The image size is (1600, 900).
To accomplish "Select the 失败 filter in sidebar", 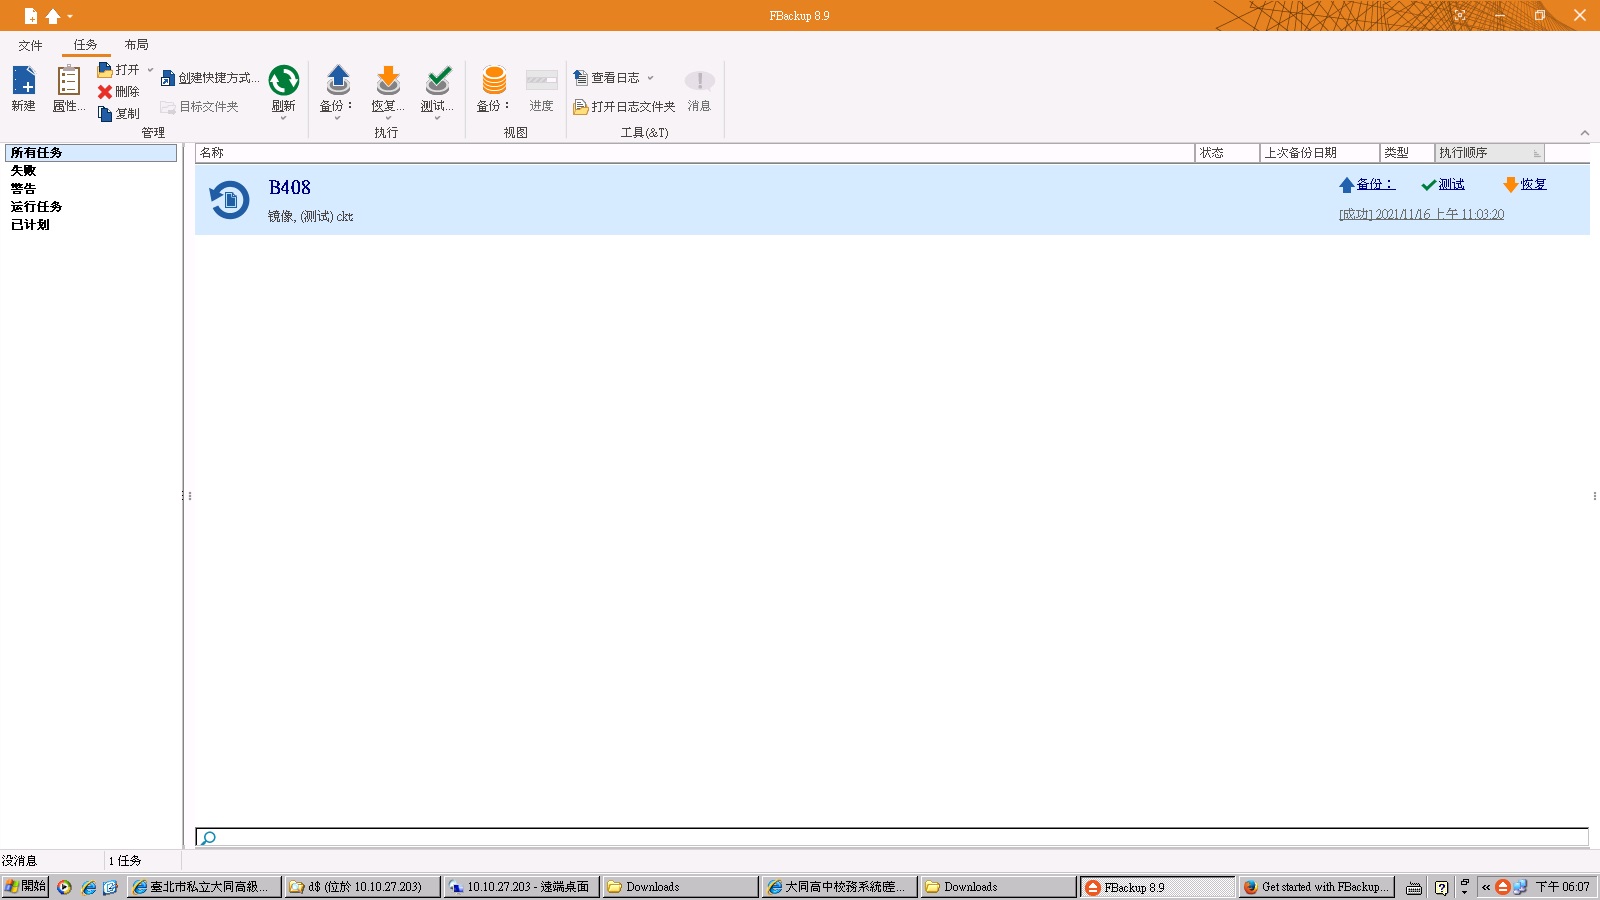I will click(x=23, y=171).
